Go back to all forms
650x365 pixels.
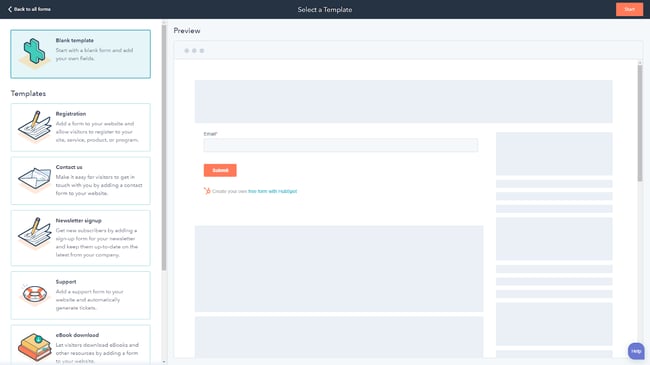pyautogui.click(x=29, y=9)
